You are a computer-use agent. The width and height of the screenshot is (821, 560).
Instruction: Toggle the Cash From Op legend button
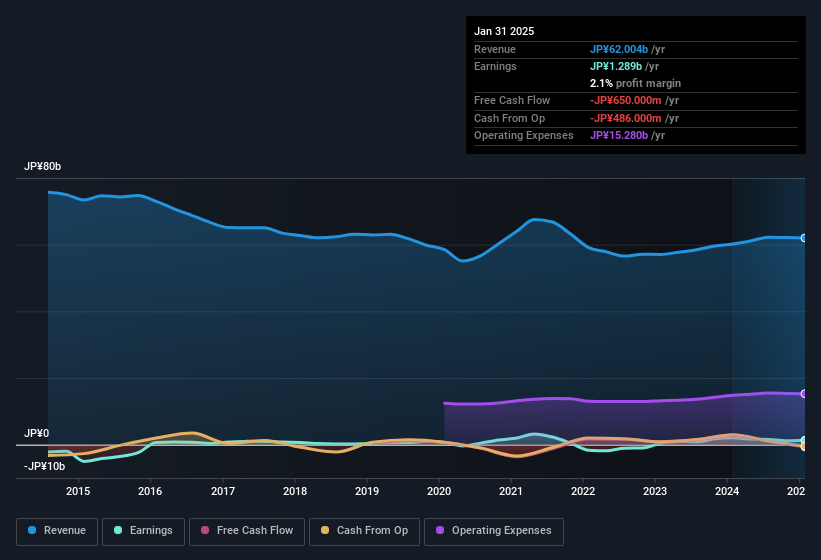click(364, 531)
